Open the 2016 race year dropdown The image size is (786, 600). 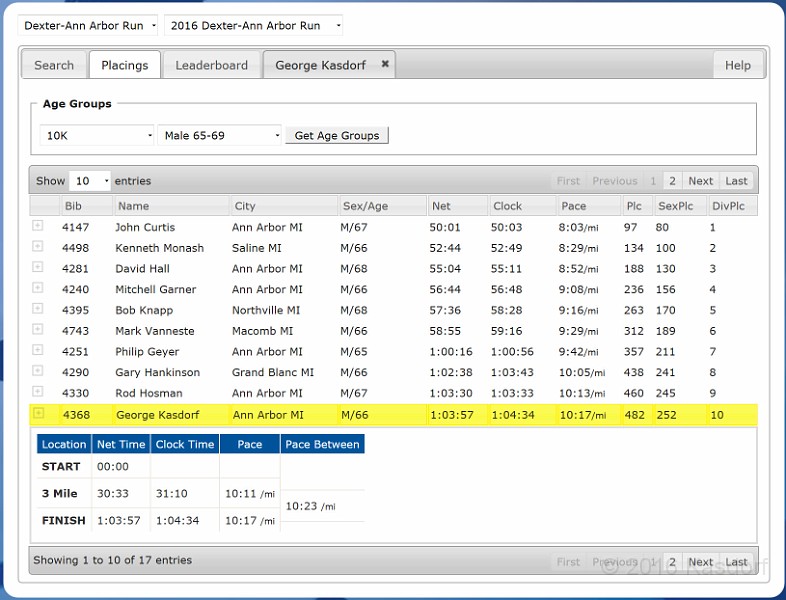(253, 25)
